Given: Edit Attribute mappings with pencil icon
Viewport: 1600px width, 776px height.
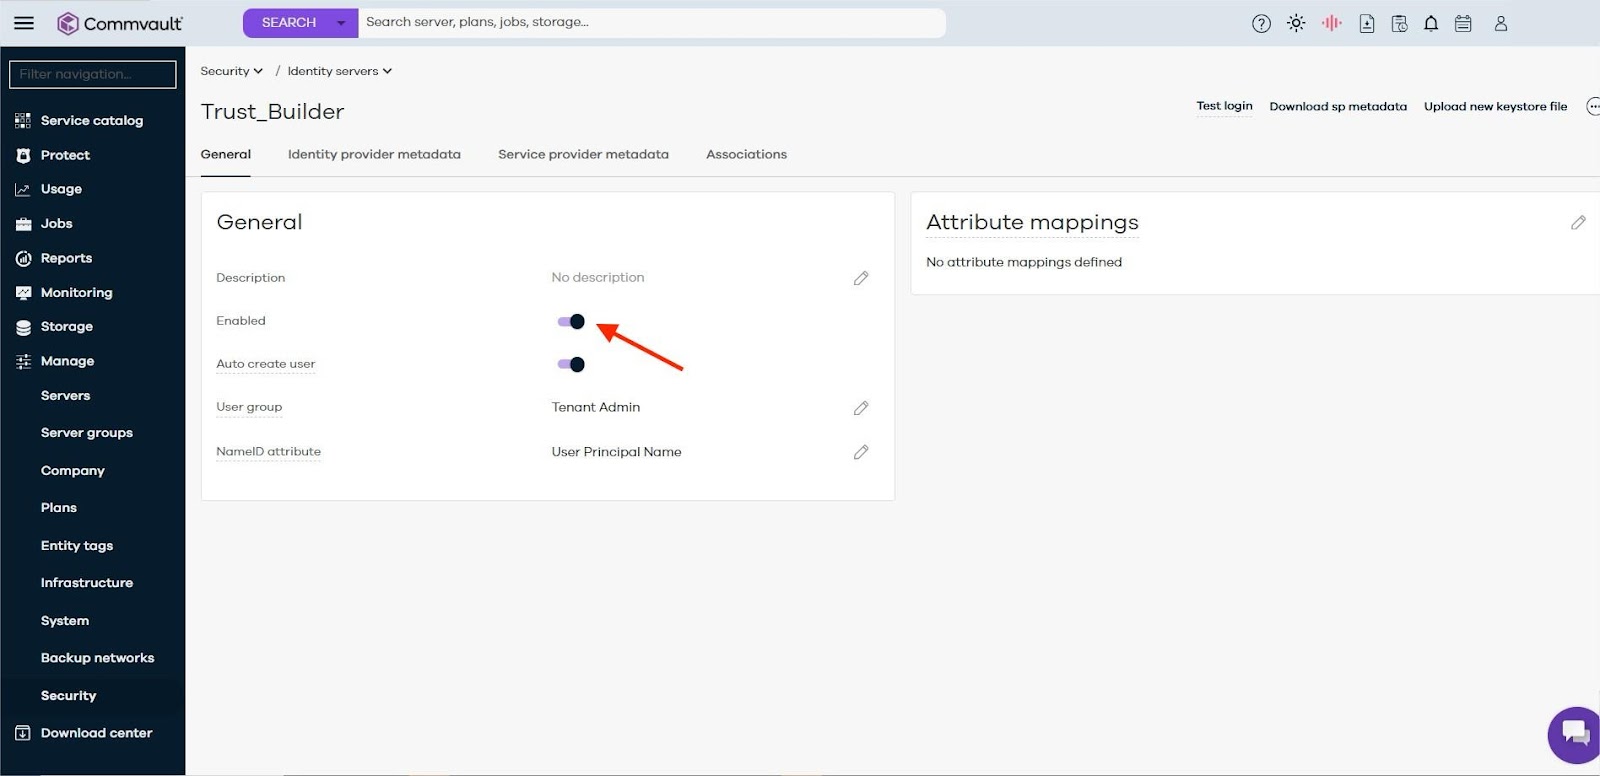Looking at the screenshot, I should pos(1578,223).
